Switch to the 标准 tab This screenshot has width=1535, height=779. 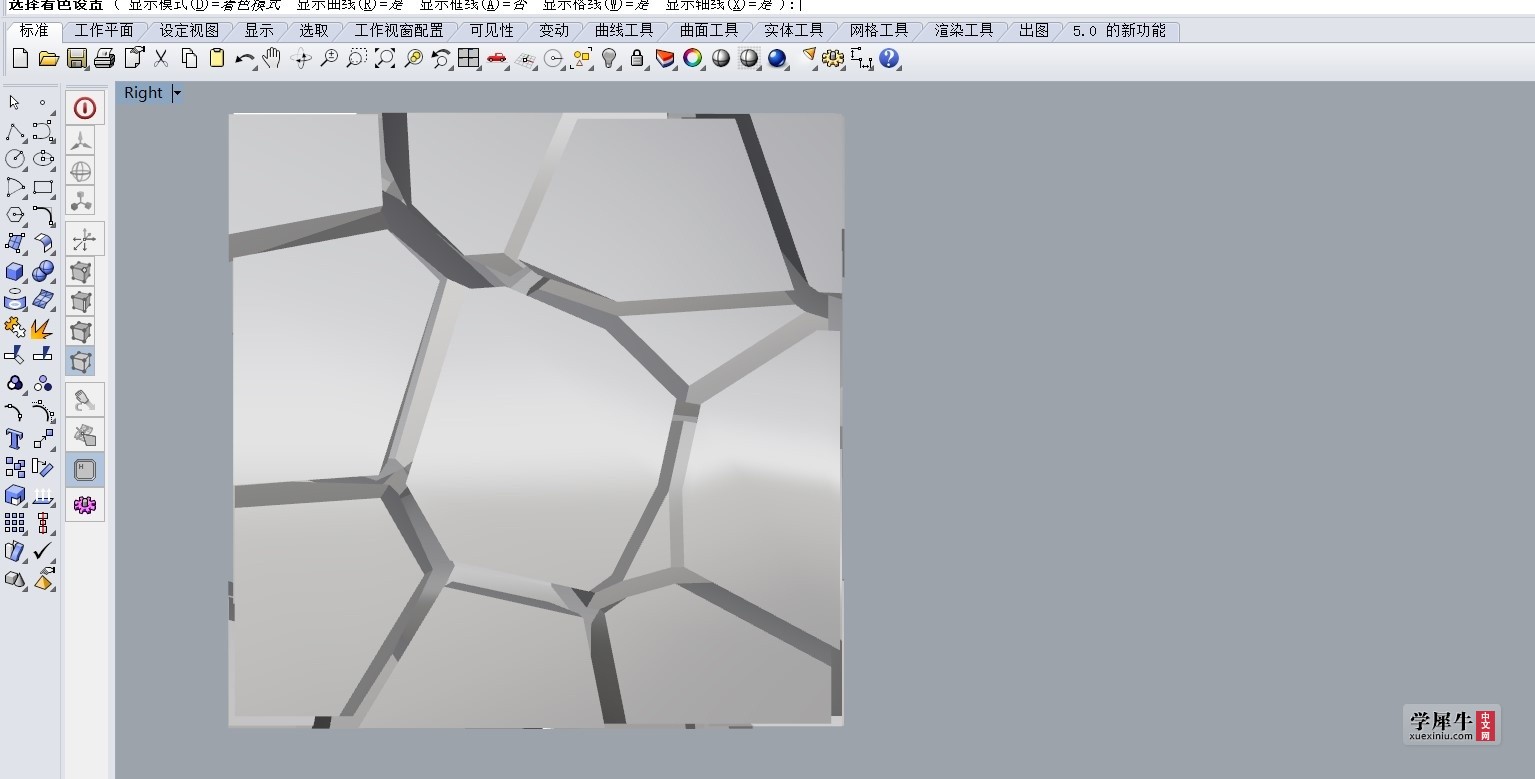(x=33, y=31)
